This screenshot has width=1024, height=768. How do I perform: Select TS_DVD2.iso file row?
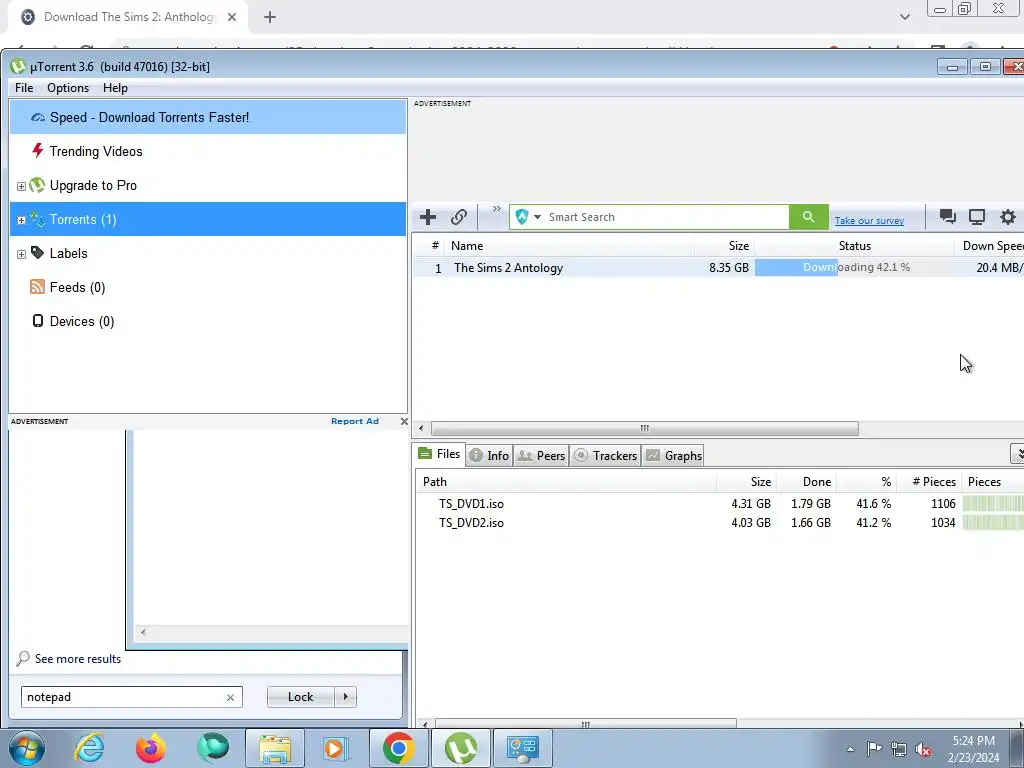[718, 522]
